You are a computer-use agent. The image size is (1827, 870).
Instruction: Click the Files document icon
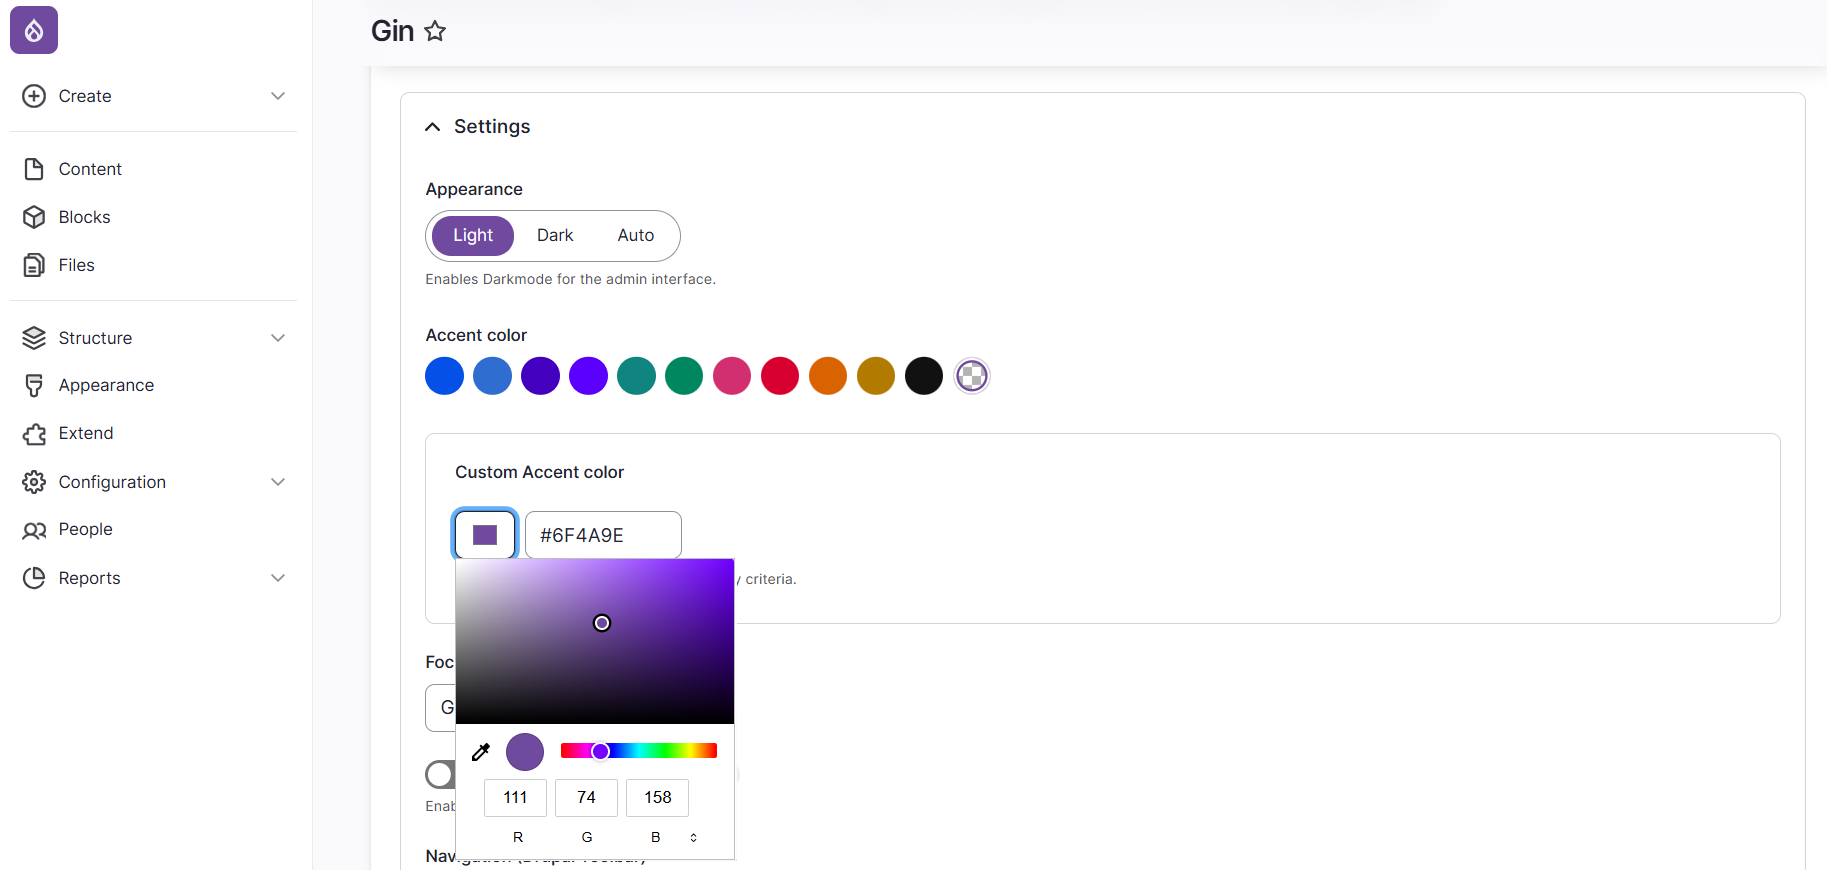(34, 265)
